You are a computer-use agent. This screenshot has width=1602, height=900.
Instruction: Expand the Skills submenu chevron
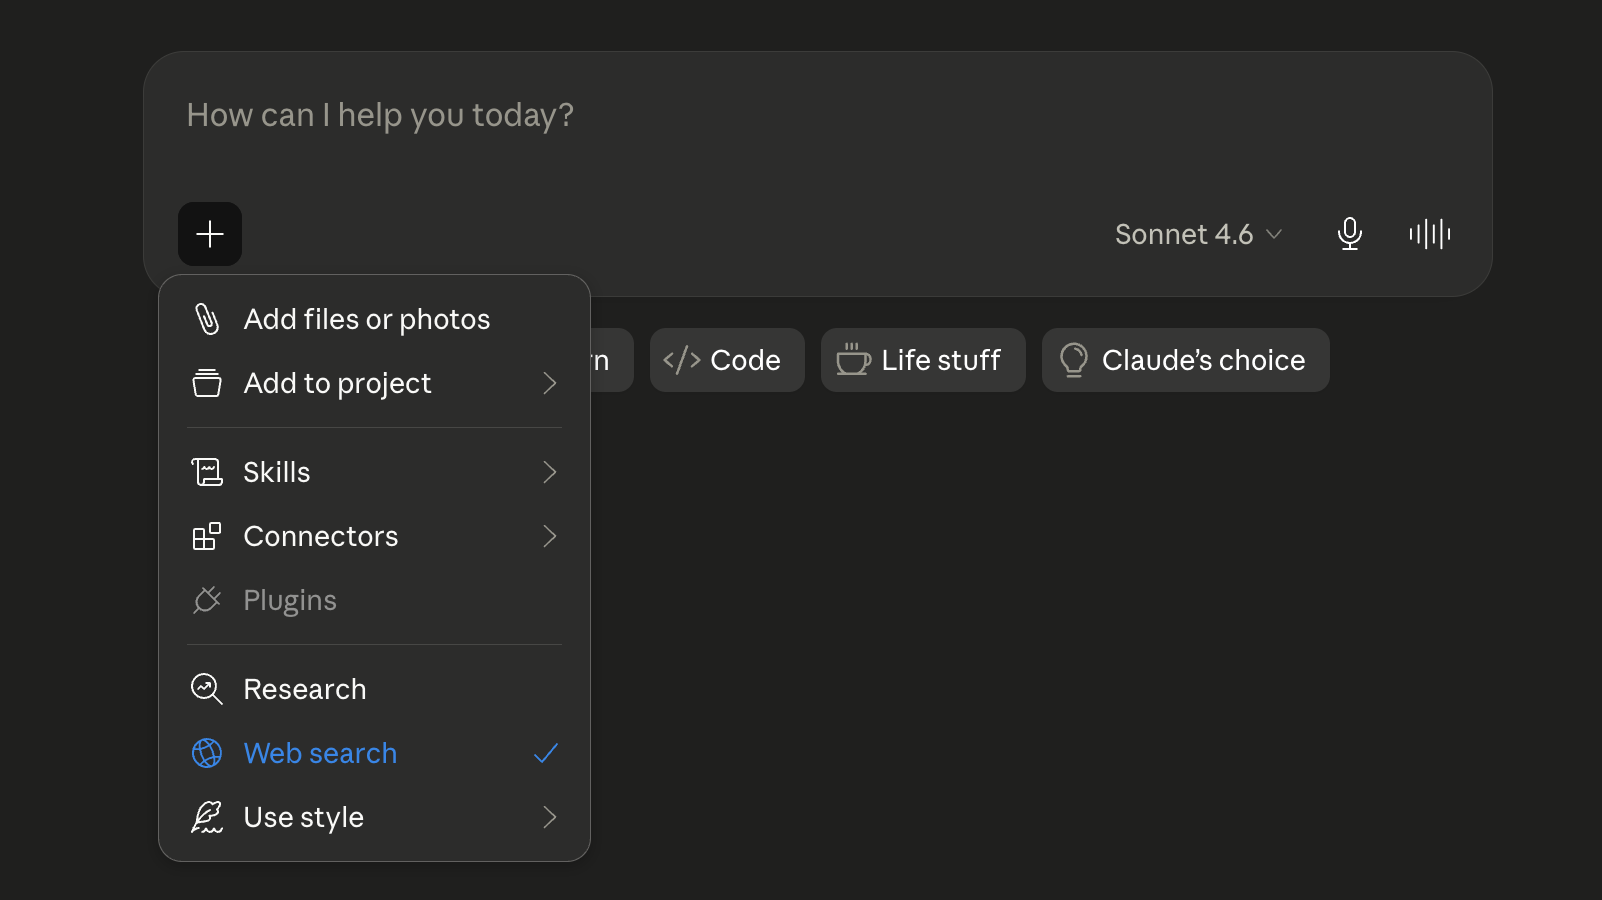(550, 472)
